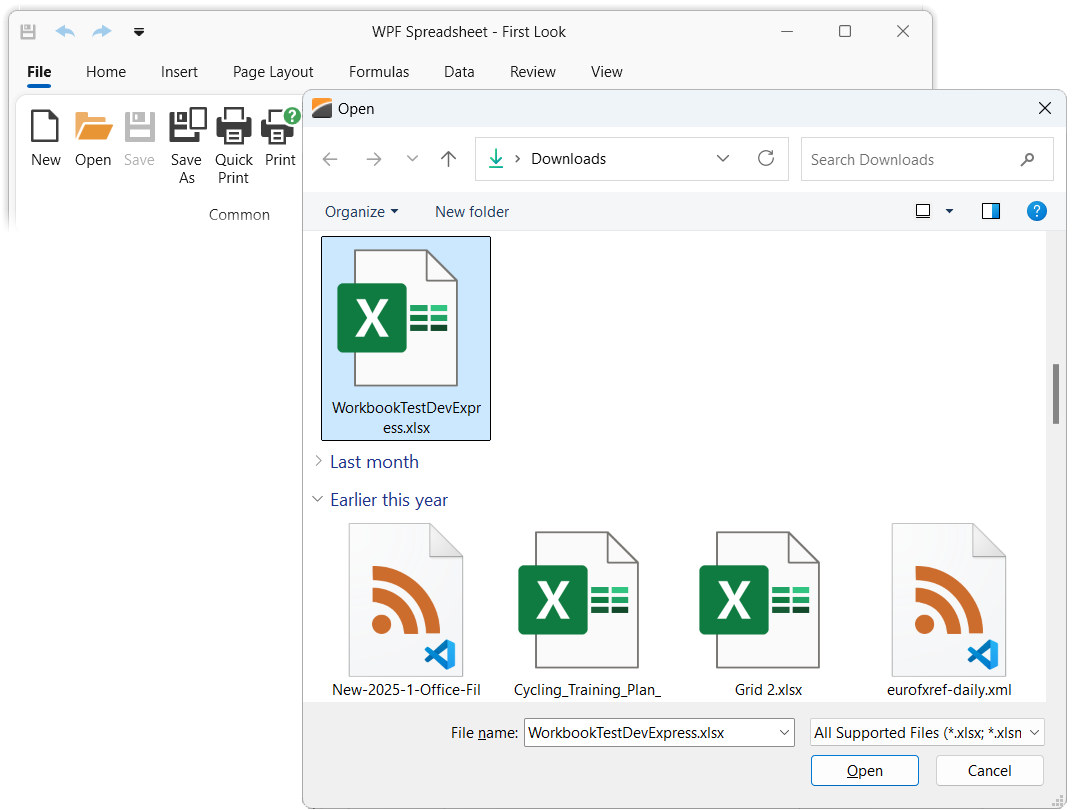The image size is (1080, 810).
Task: Click the Cancel button
Action: pos(989,770)
